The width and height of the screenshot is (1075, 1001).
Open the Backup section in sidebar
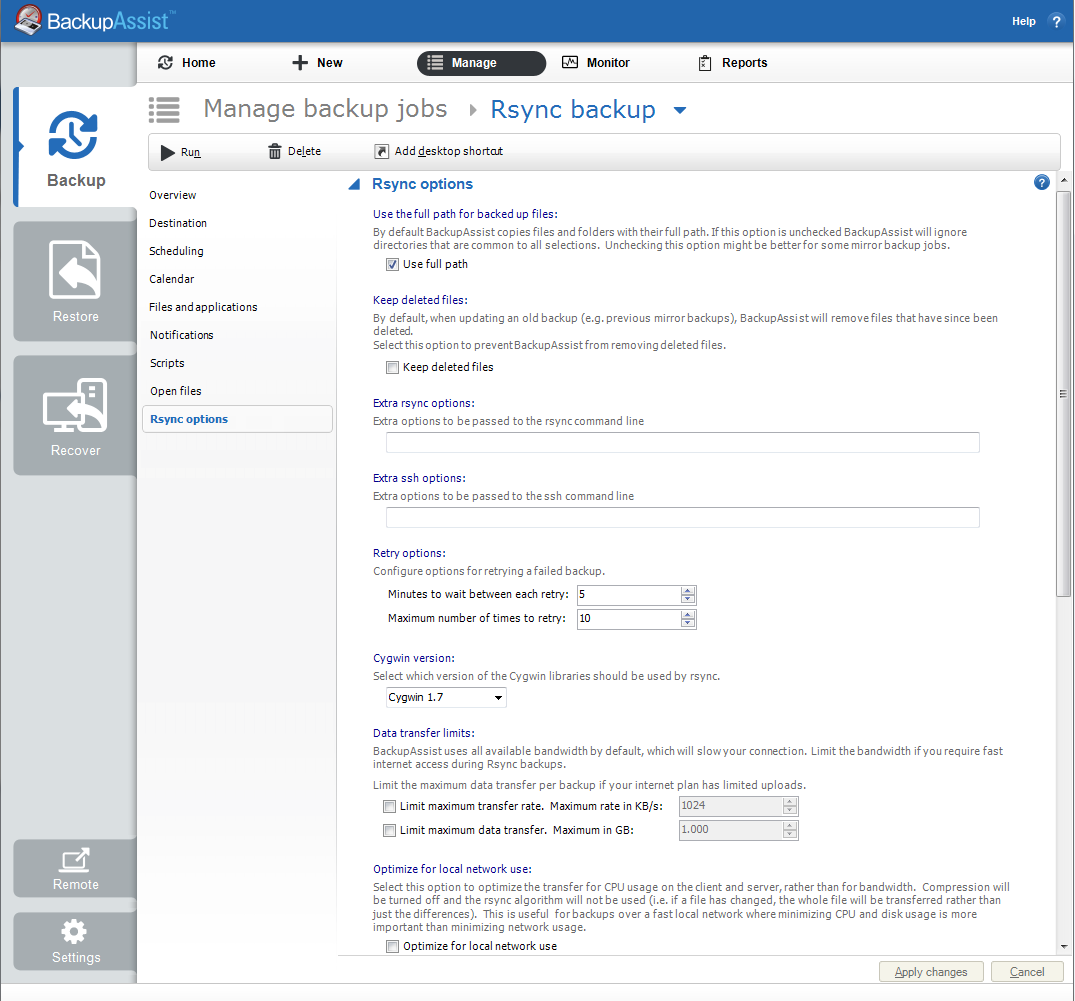click(x=75, y=147)
